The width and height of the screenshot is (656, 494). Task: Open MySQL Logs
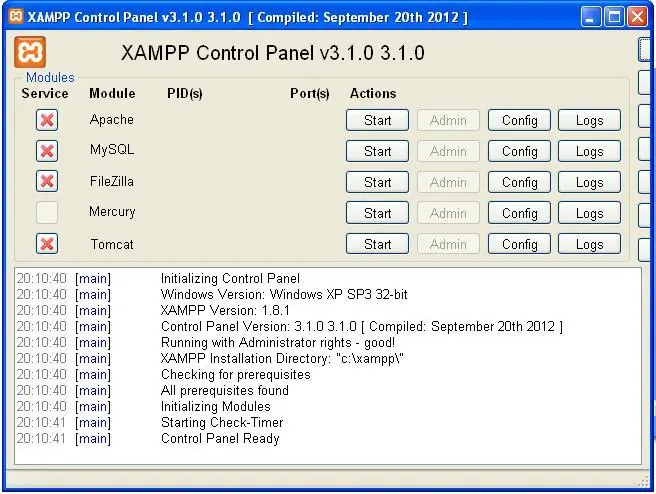pyautogui.click(x=589, y=151)
